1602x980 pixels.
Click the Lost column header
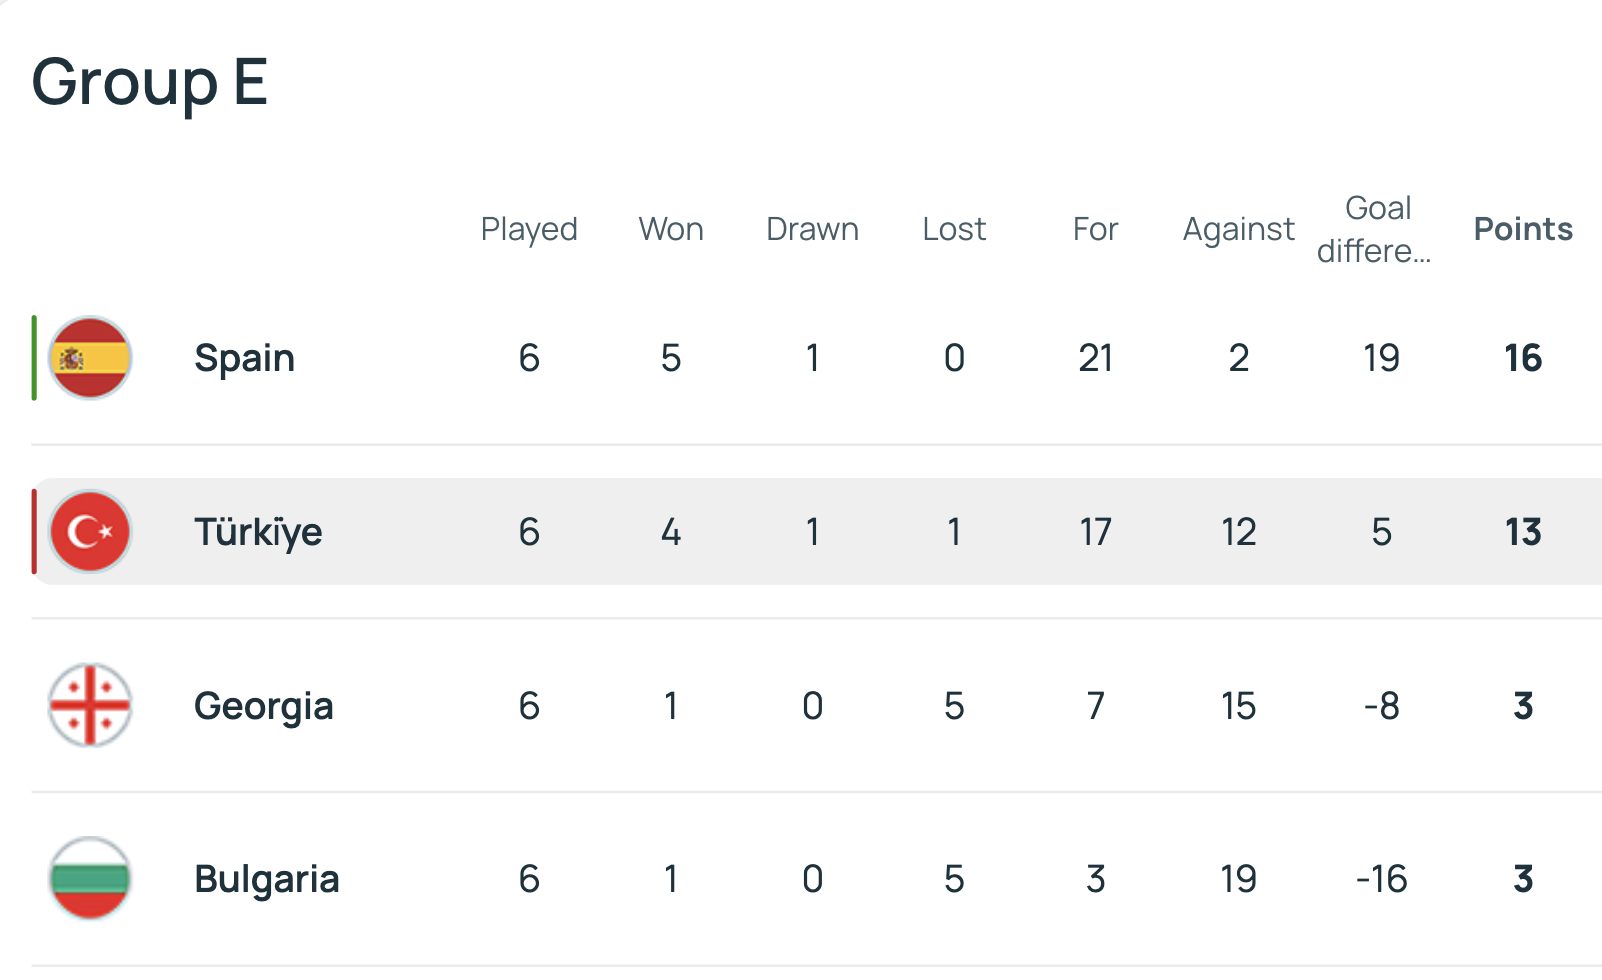coord(954,229)
